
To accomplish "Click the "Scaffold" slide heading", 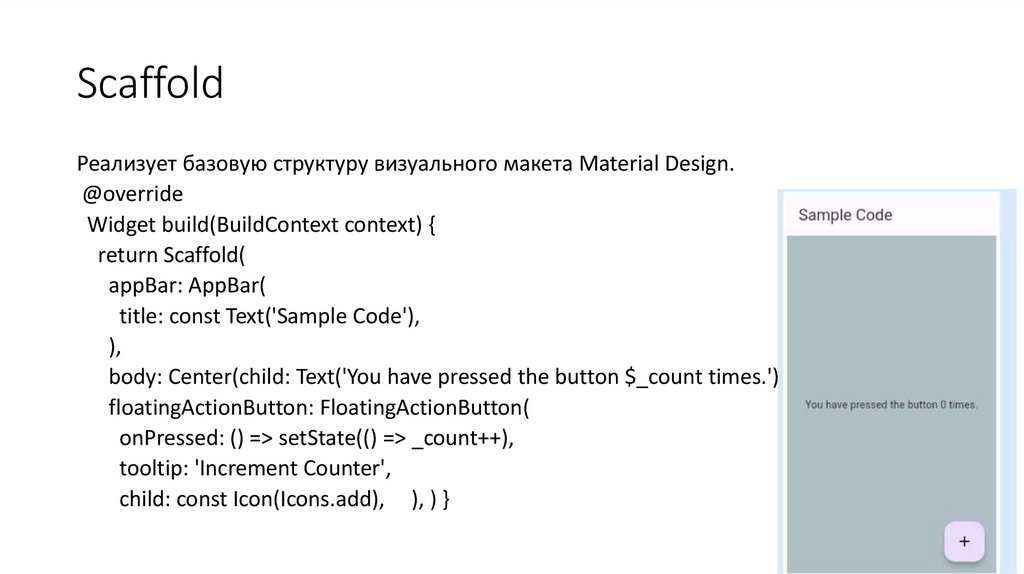I will pyautogui.click(x=150, y=84).
